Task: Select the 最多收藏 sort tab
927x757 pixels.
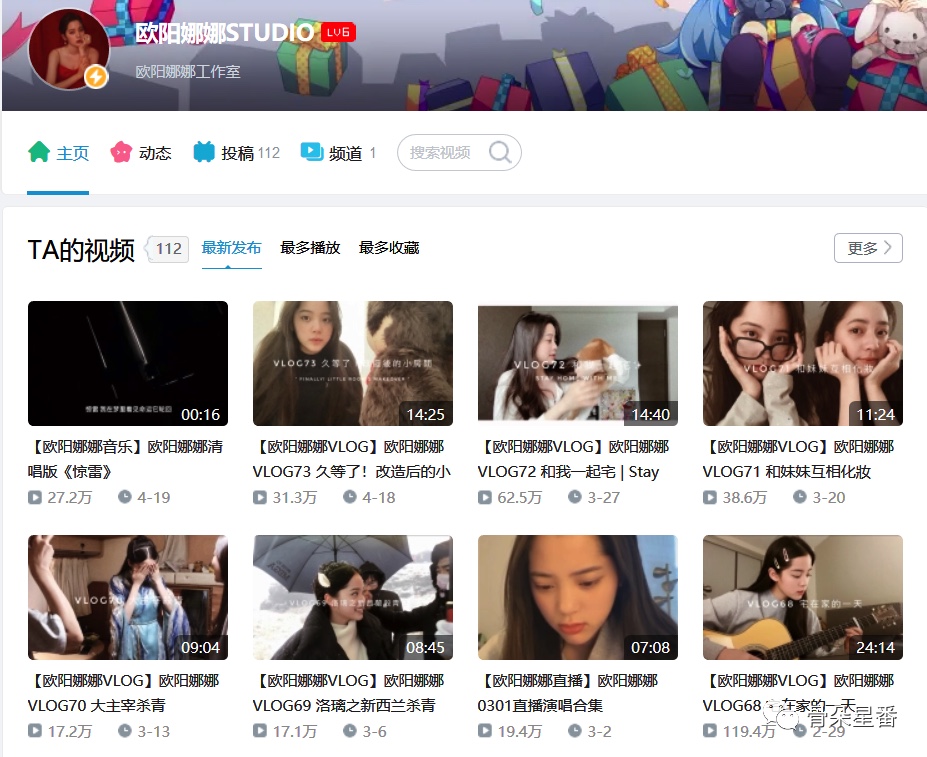Action: pyautogui.click(x=389, y=248)
